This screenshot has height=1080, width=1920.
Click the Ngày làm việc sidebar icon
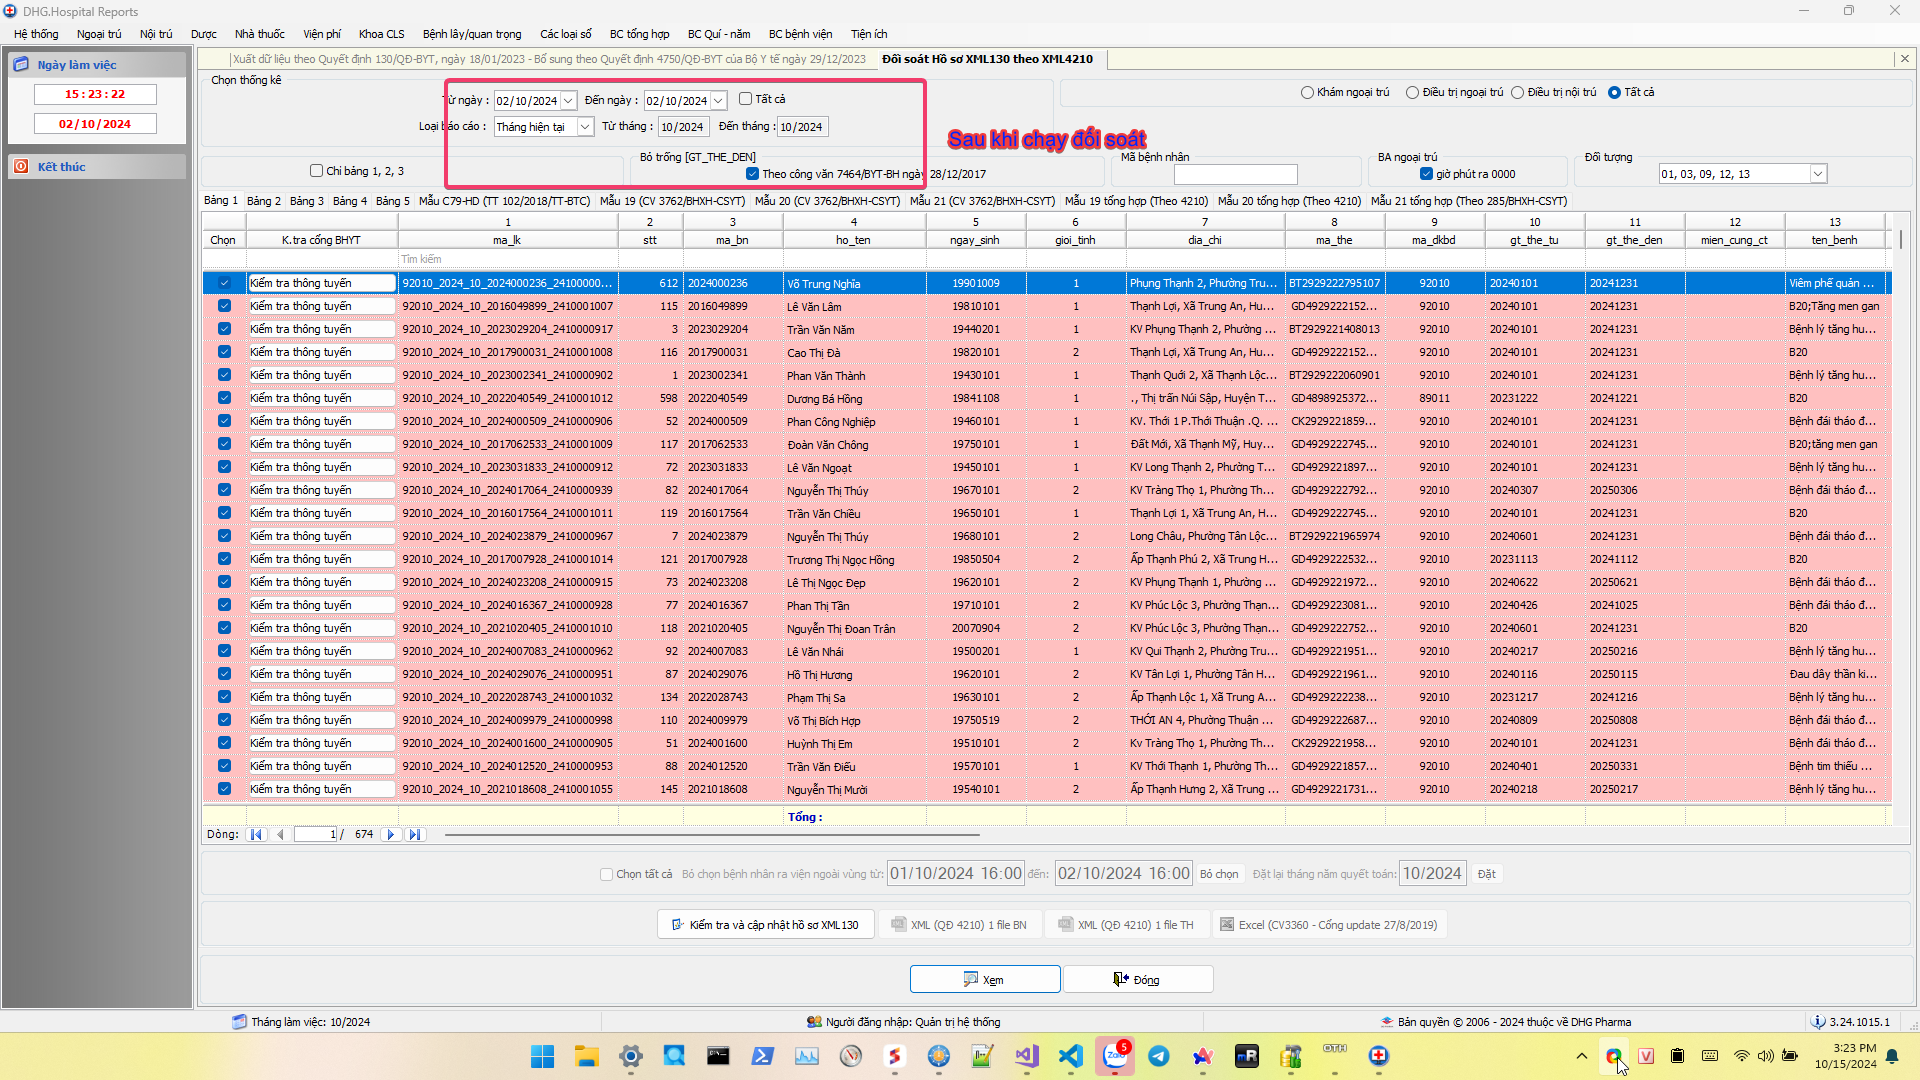click(x=21, y=64)
